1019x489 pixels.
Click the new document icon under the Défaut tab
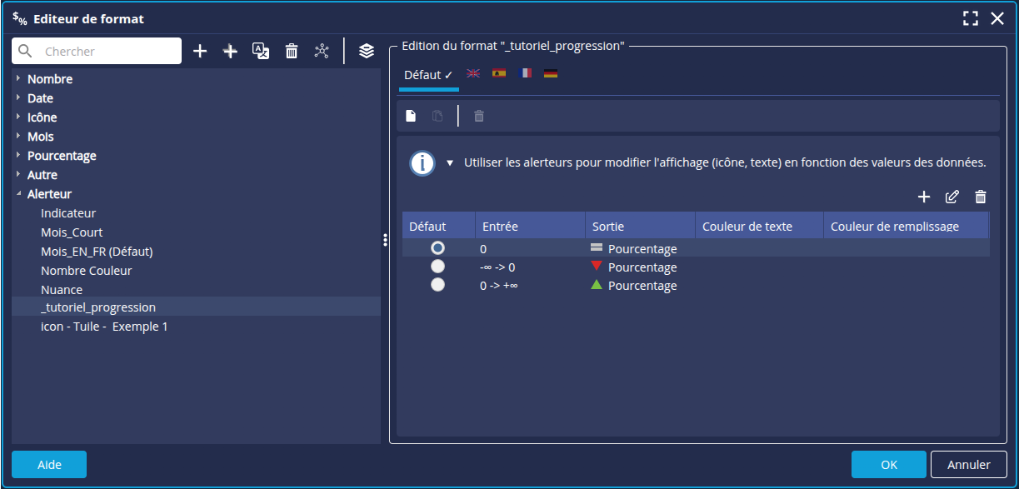(410, 116)
